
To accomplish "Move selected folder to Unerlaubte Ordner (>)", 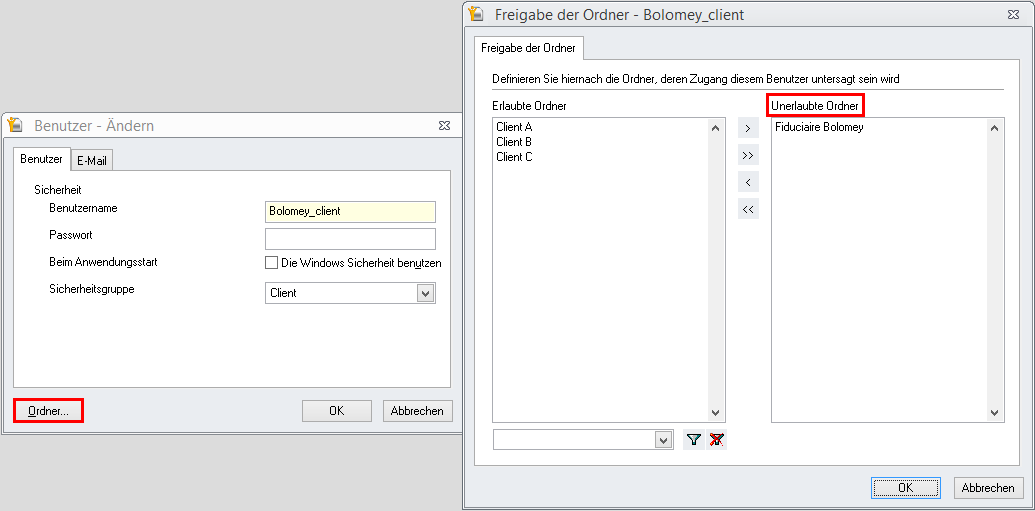I will (748, 129).
